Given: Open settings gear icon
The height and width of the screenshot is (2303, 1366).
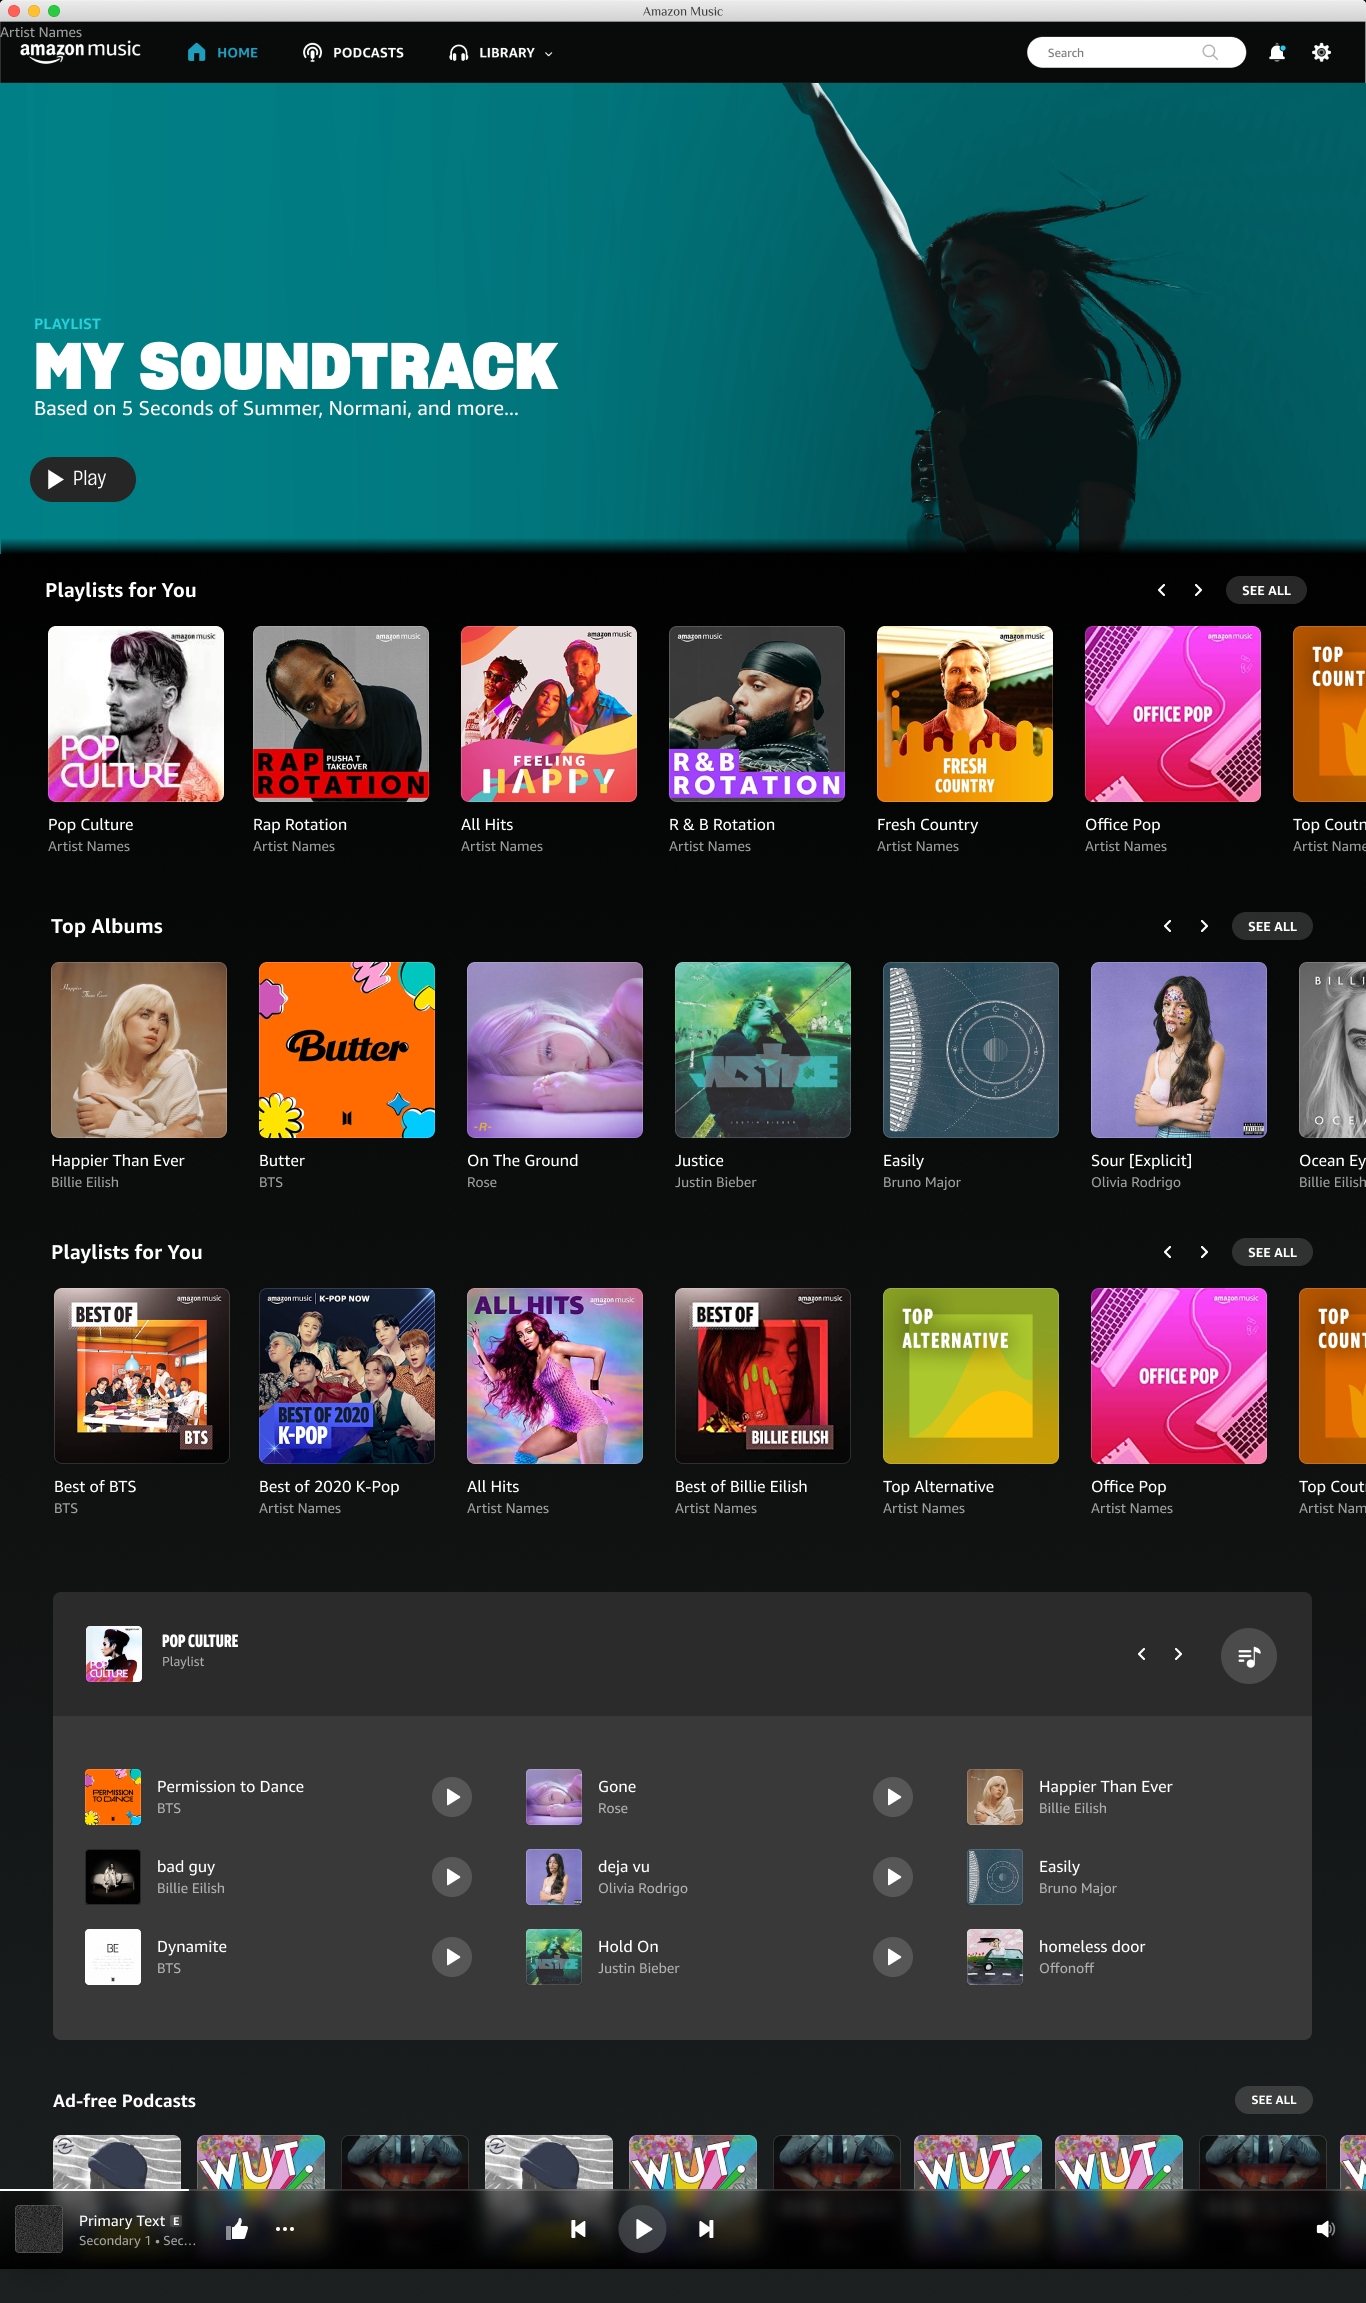Looking at the screenshot, I should pos(1321,53).
